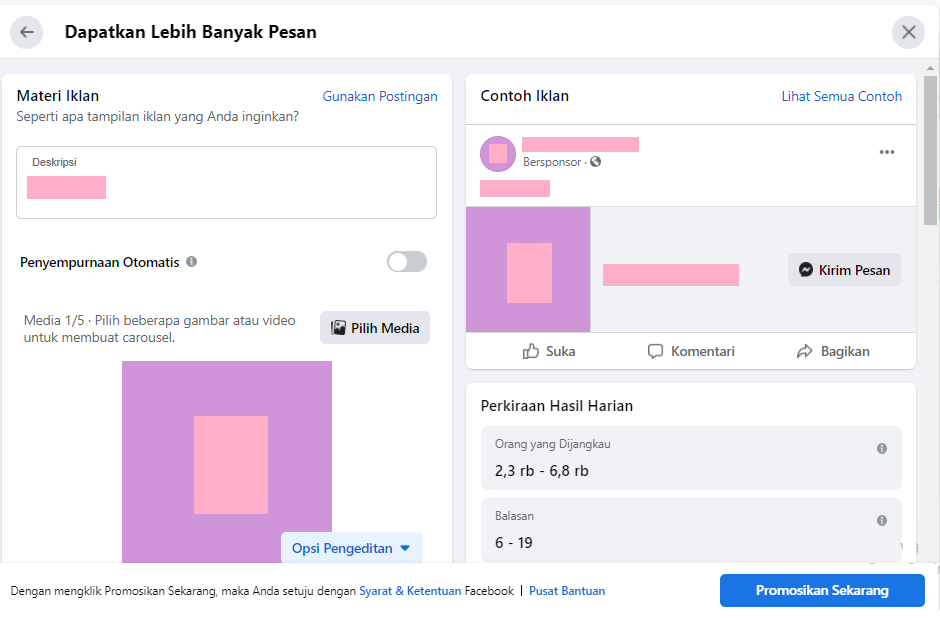Screen dimensions: 940x622
Task: Click the Komentari speech bubble icon
Action: click(655, 351)
